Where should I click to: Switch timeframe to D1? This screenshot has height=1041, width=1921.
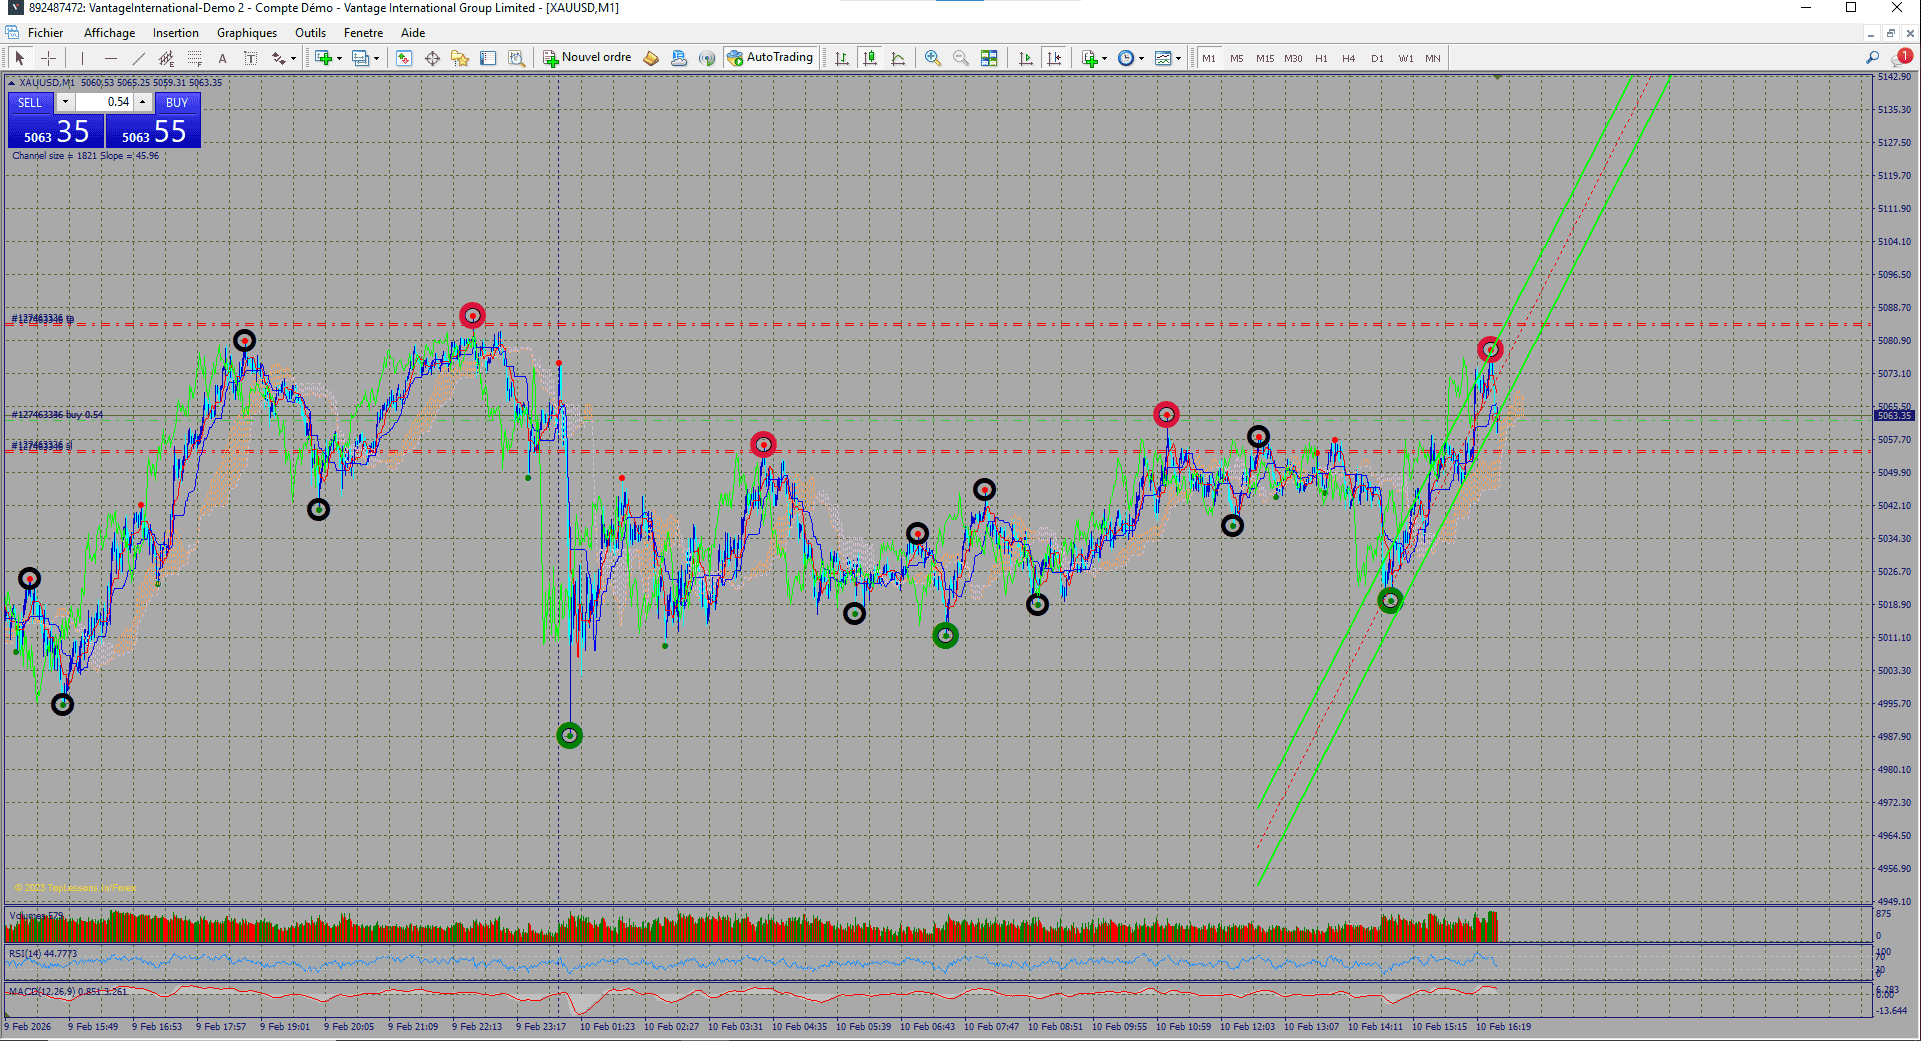click(x=1377, y=58)
